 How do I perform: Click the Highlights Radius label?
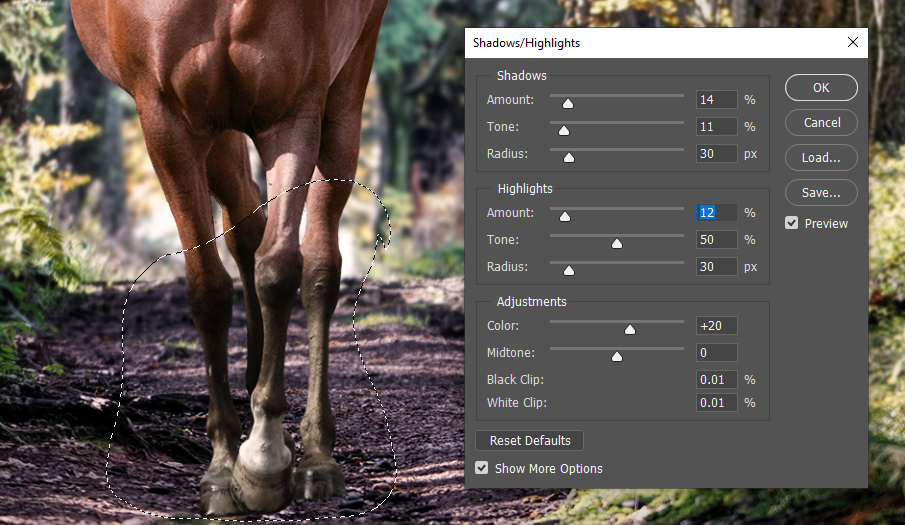tap(507, 267)
